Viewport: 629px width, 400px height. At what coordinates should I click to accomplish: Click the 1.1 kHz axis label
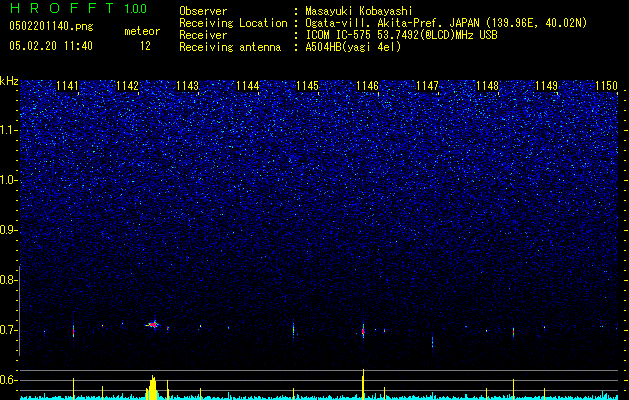8,130
